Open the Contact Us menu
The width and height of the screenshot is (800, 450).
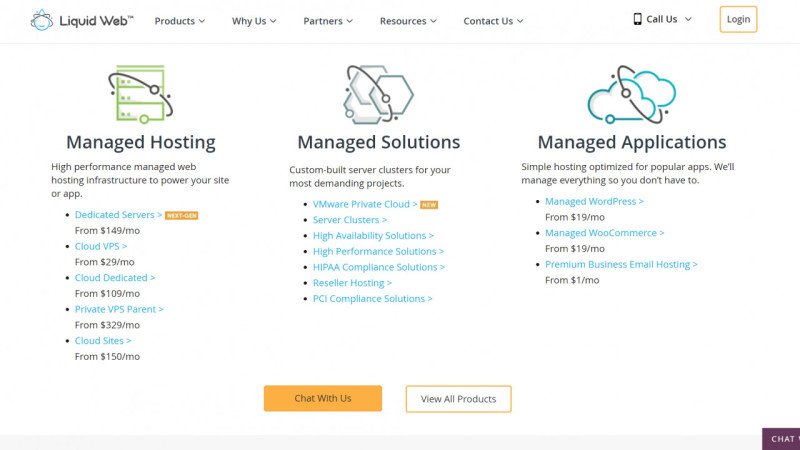coord(494,21)
